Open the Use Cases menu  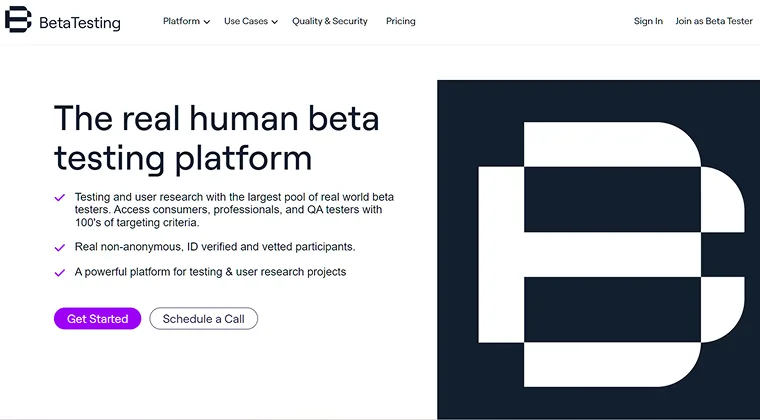pyautogui.click(x=246, y=21)
